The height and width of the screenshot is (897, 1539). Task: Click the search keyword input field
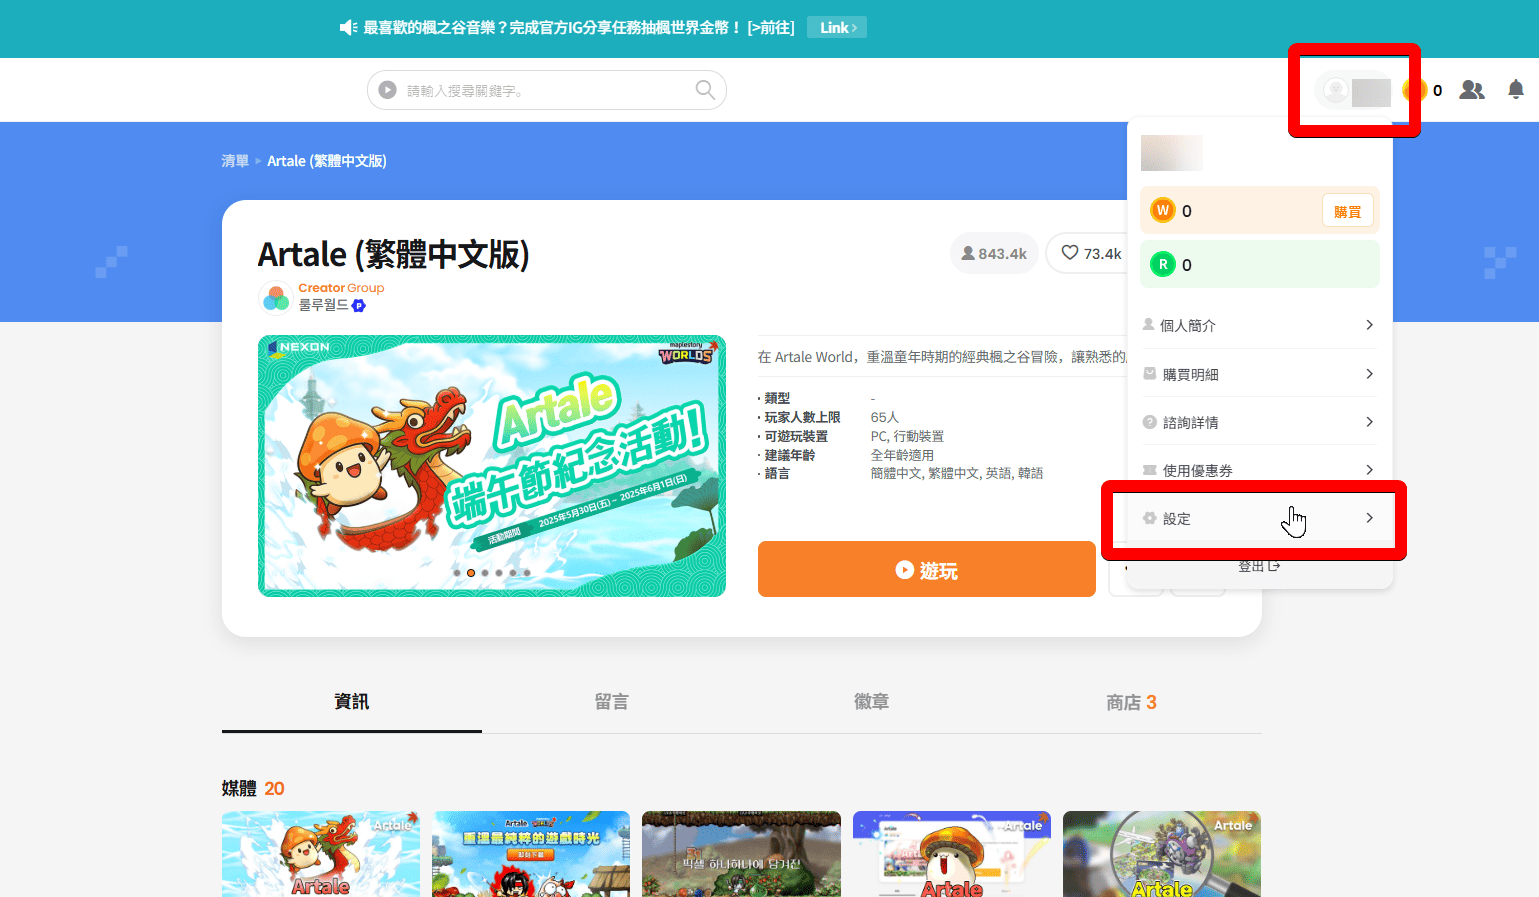[x=546, y=90]
